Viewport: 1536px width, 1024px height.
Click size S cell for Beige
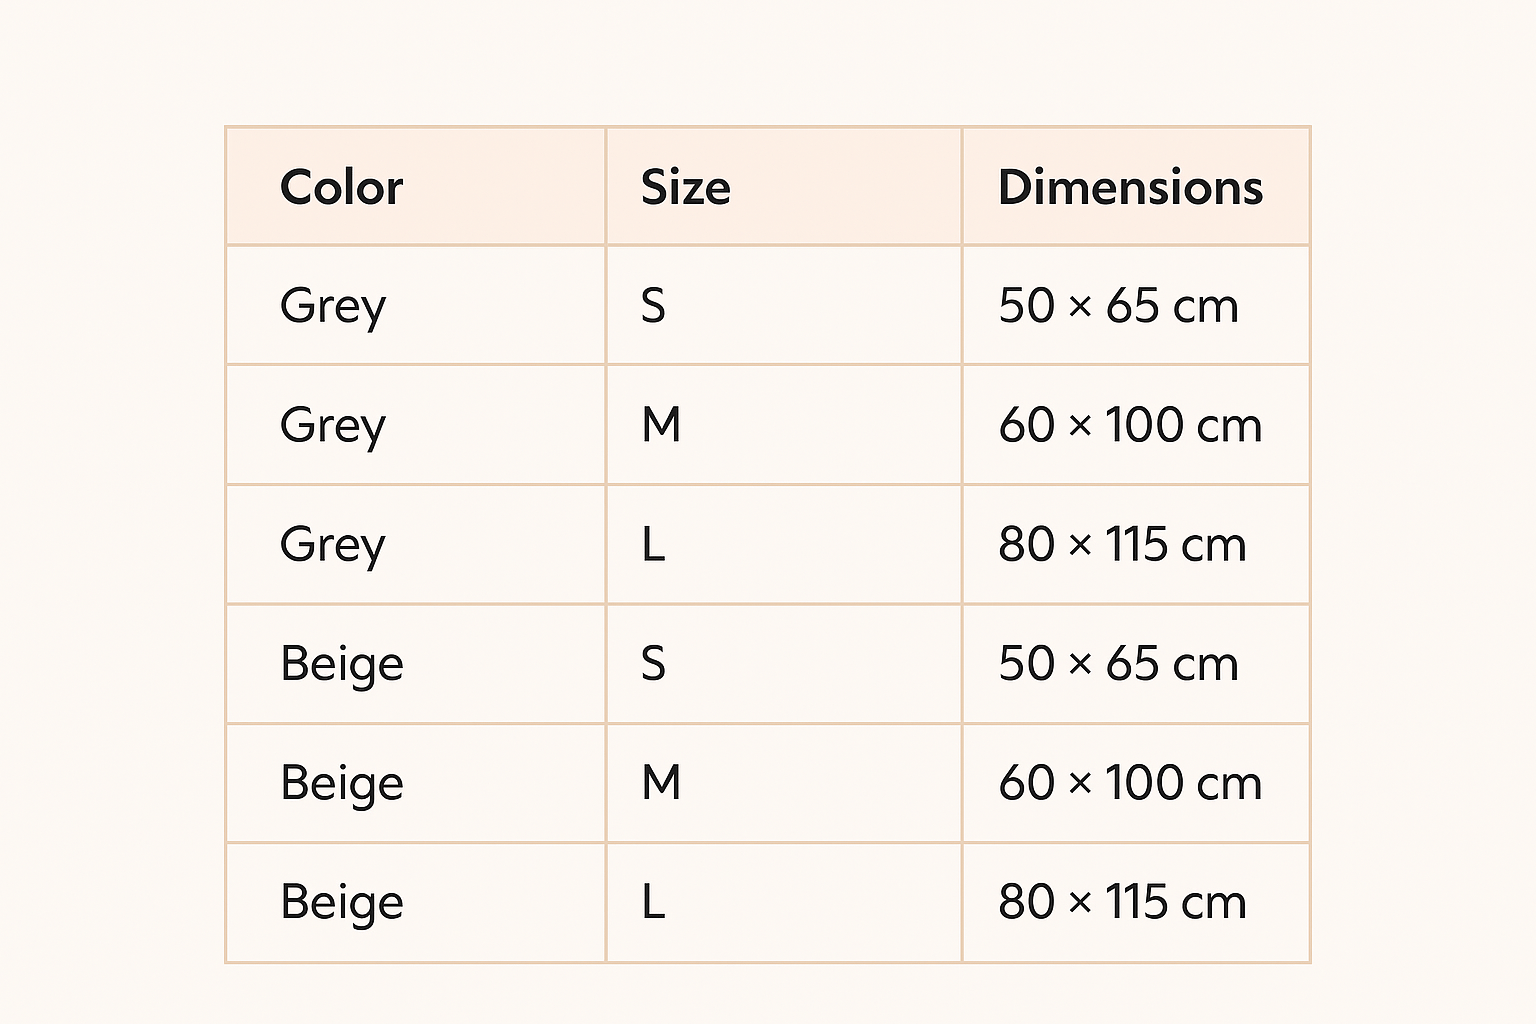(x=653, y=664)
